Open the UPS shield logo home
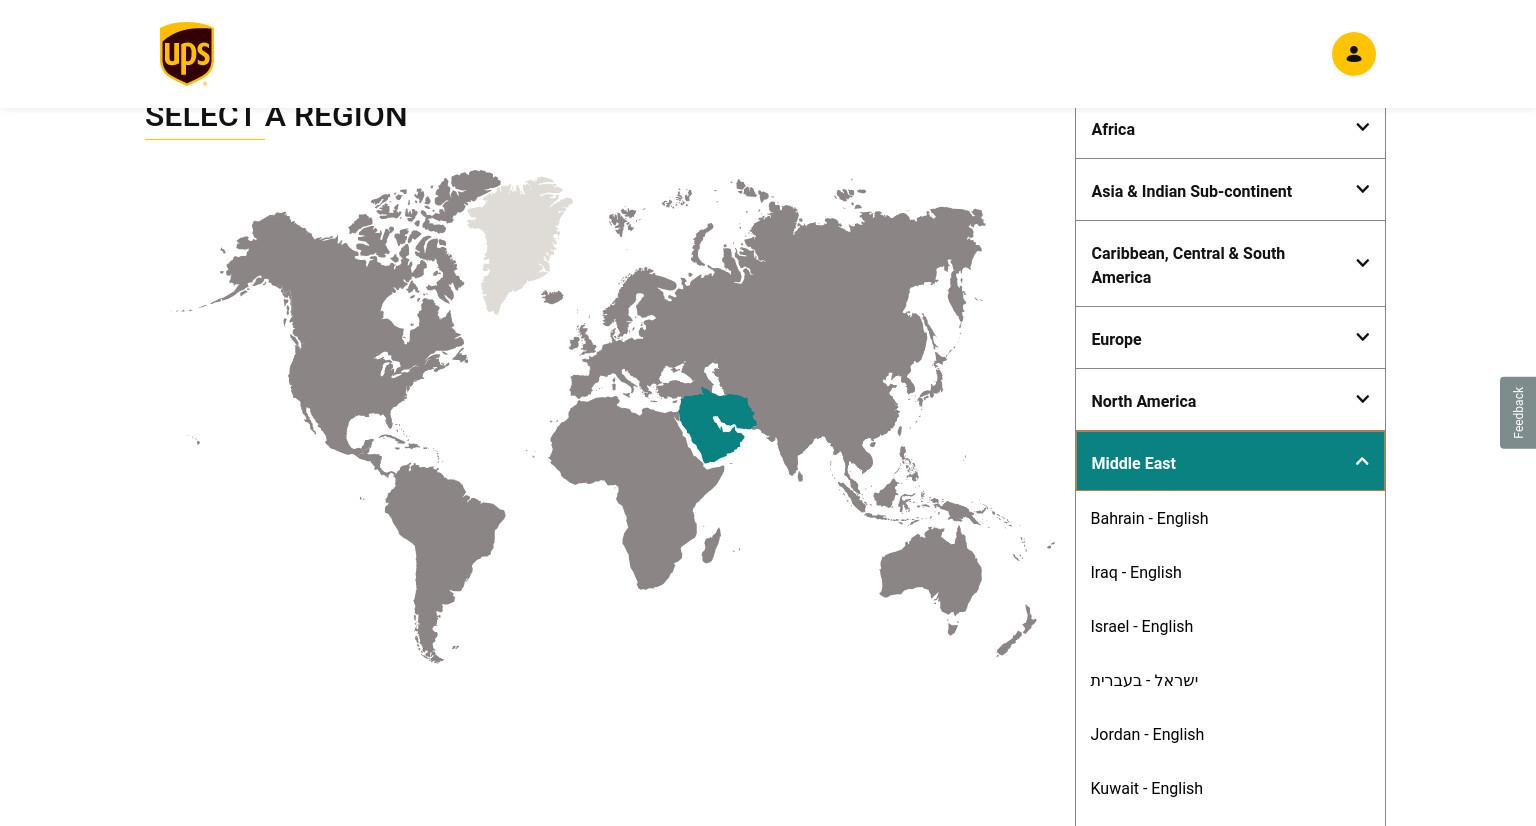 click(187, 54)
